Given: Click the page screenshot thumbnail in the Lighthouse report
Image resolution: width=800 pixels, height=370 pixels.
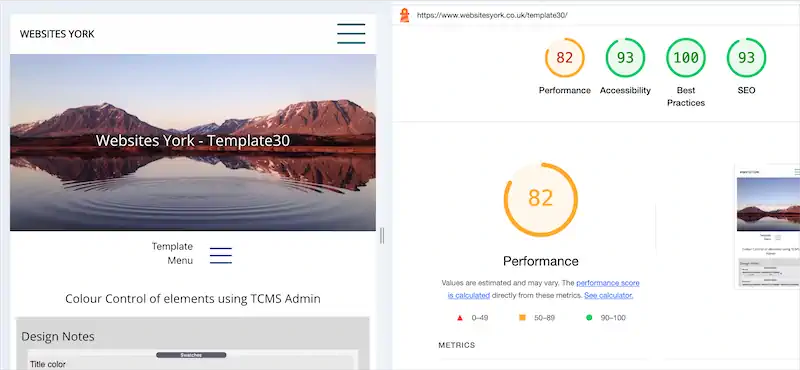Looking at the screenshot, I should [x=767, y=227].
